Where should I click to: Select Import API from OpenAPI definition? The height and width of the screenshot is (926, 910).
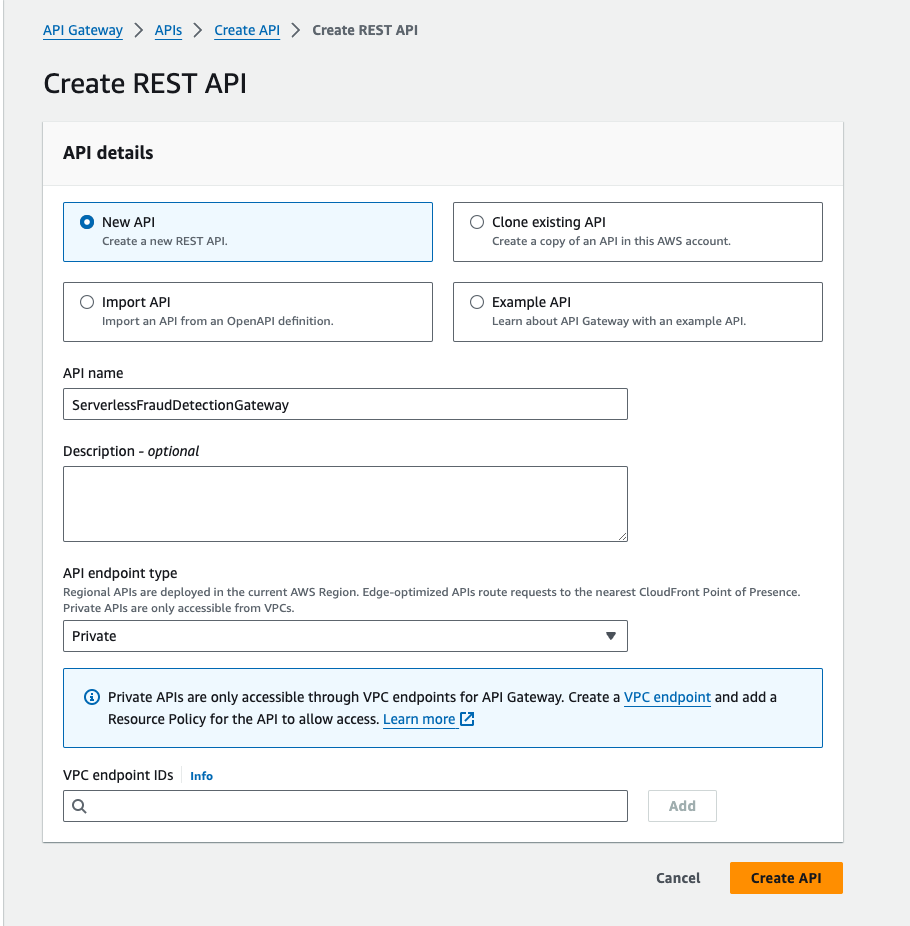coord(87,302)
